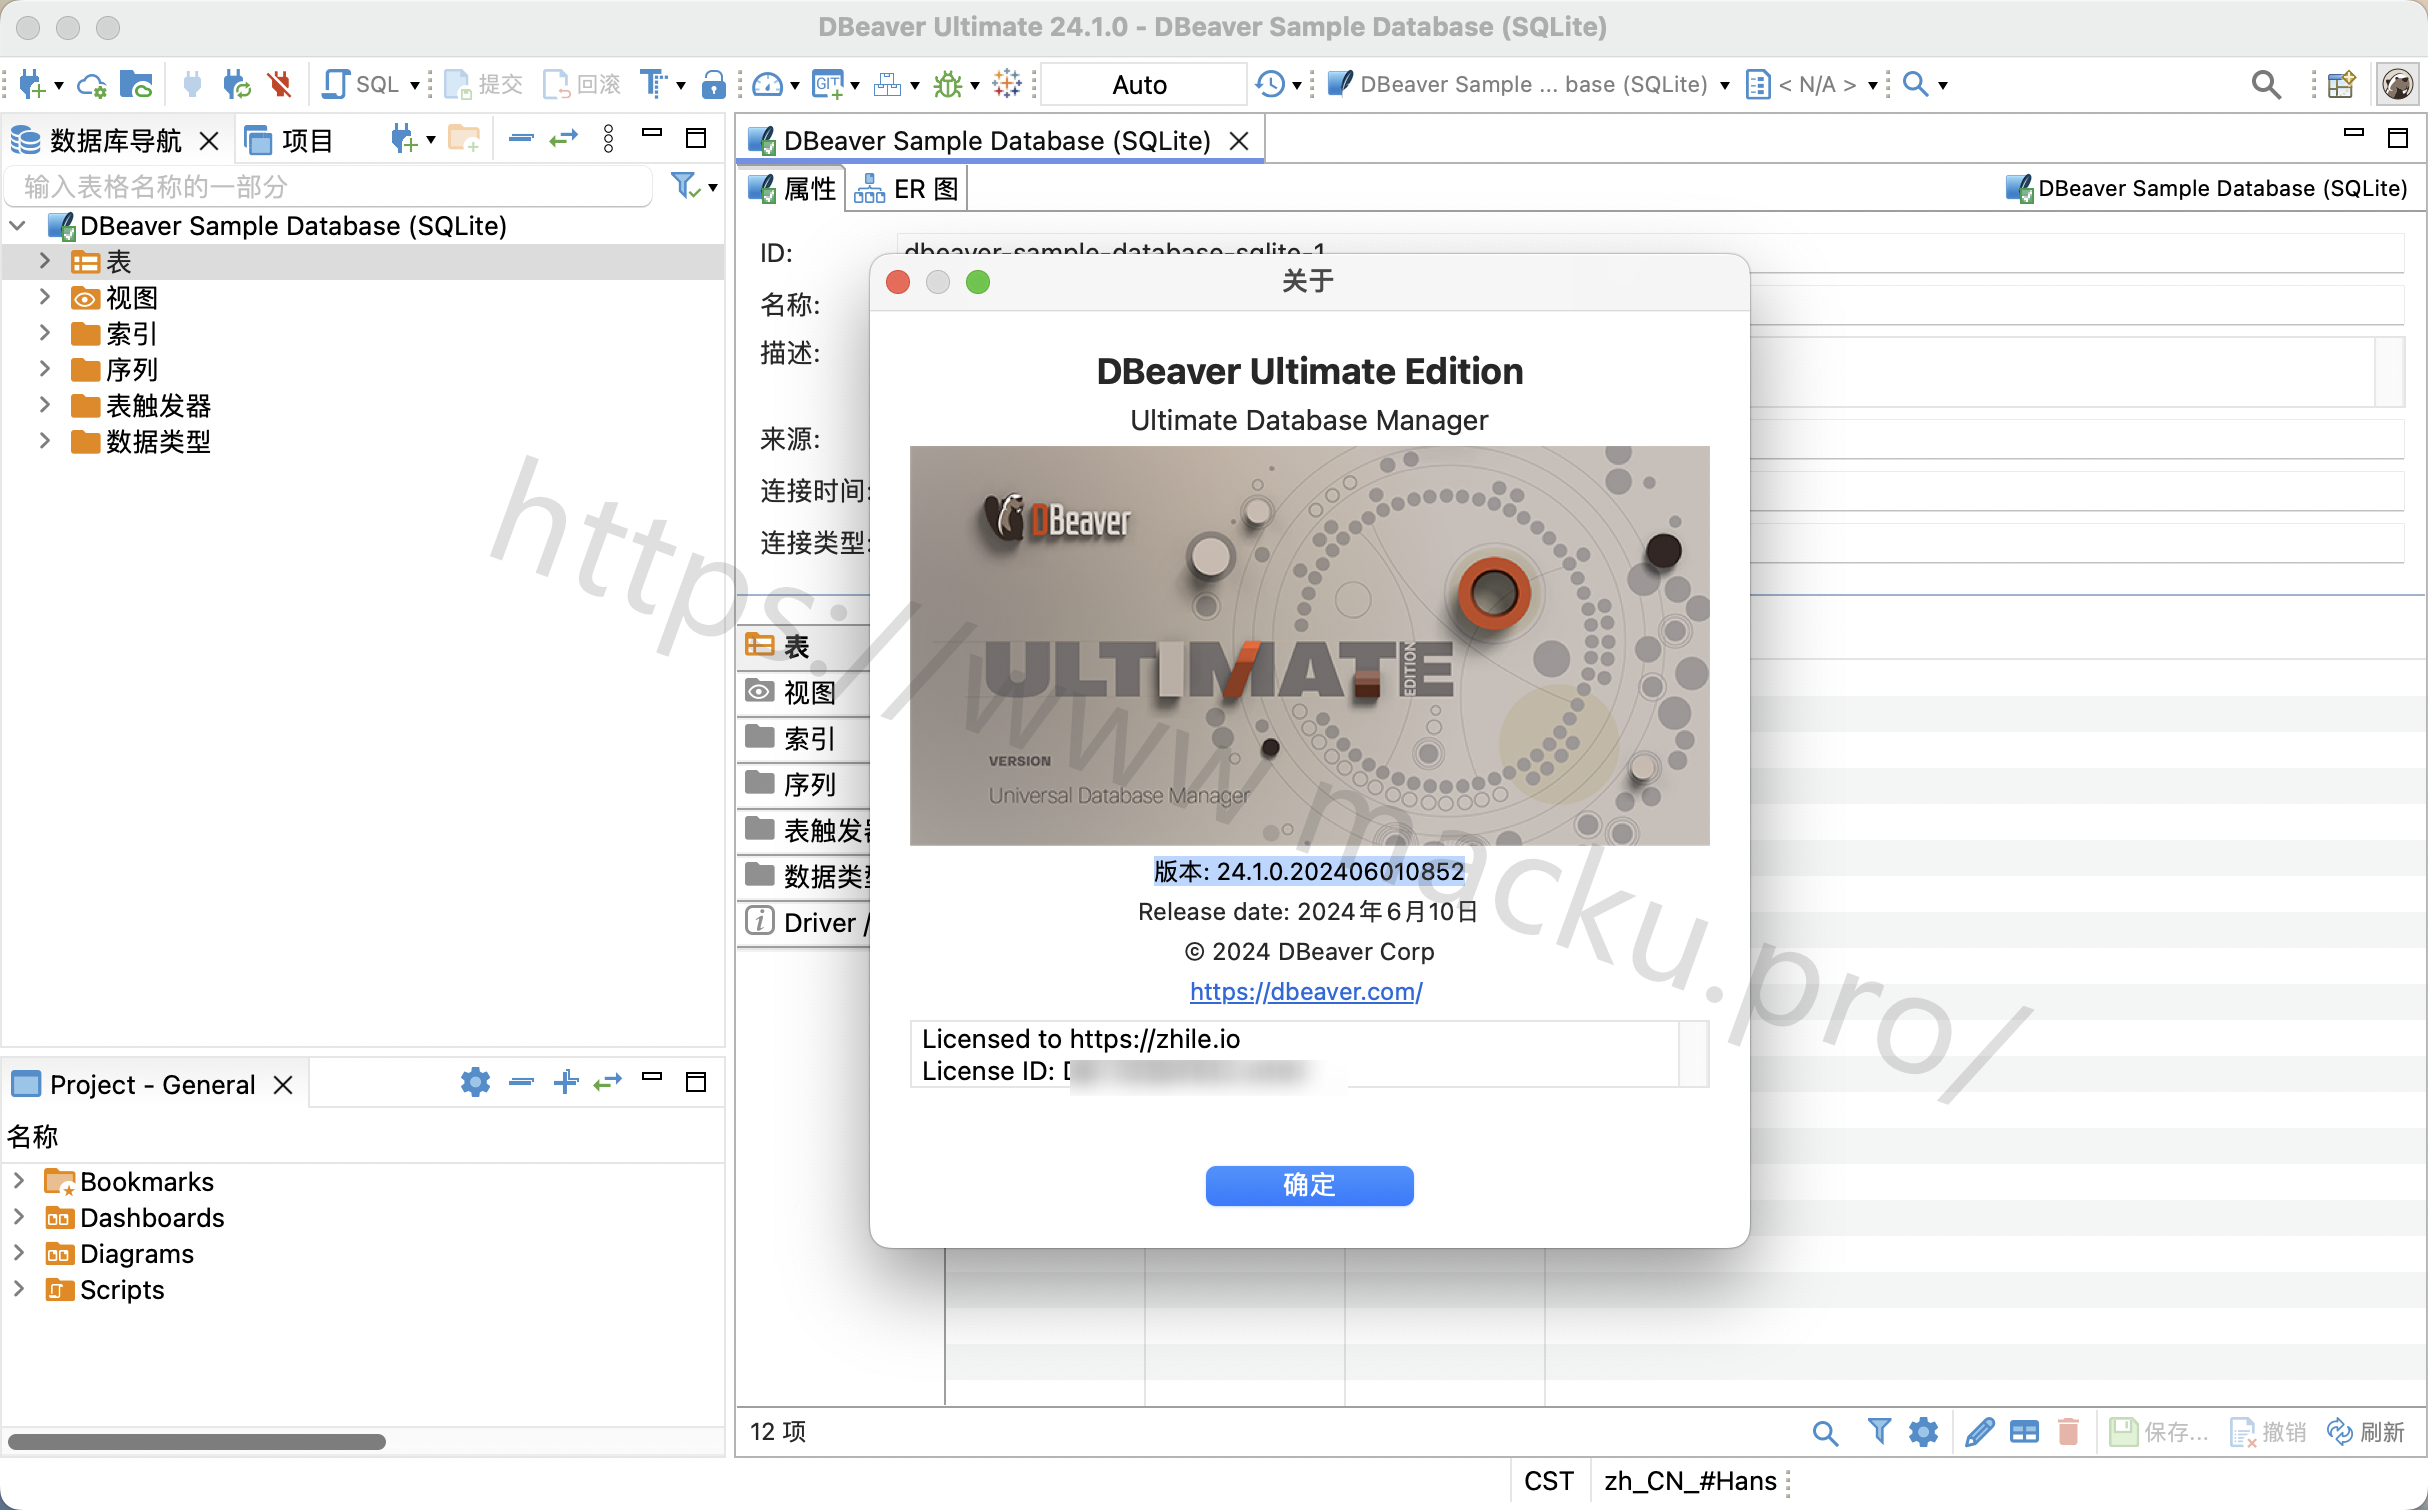This screenshot has height=1510, width=2428.
Task: Open the navigator three-dot view menu
Action: [x=609, y=139]
